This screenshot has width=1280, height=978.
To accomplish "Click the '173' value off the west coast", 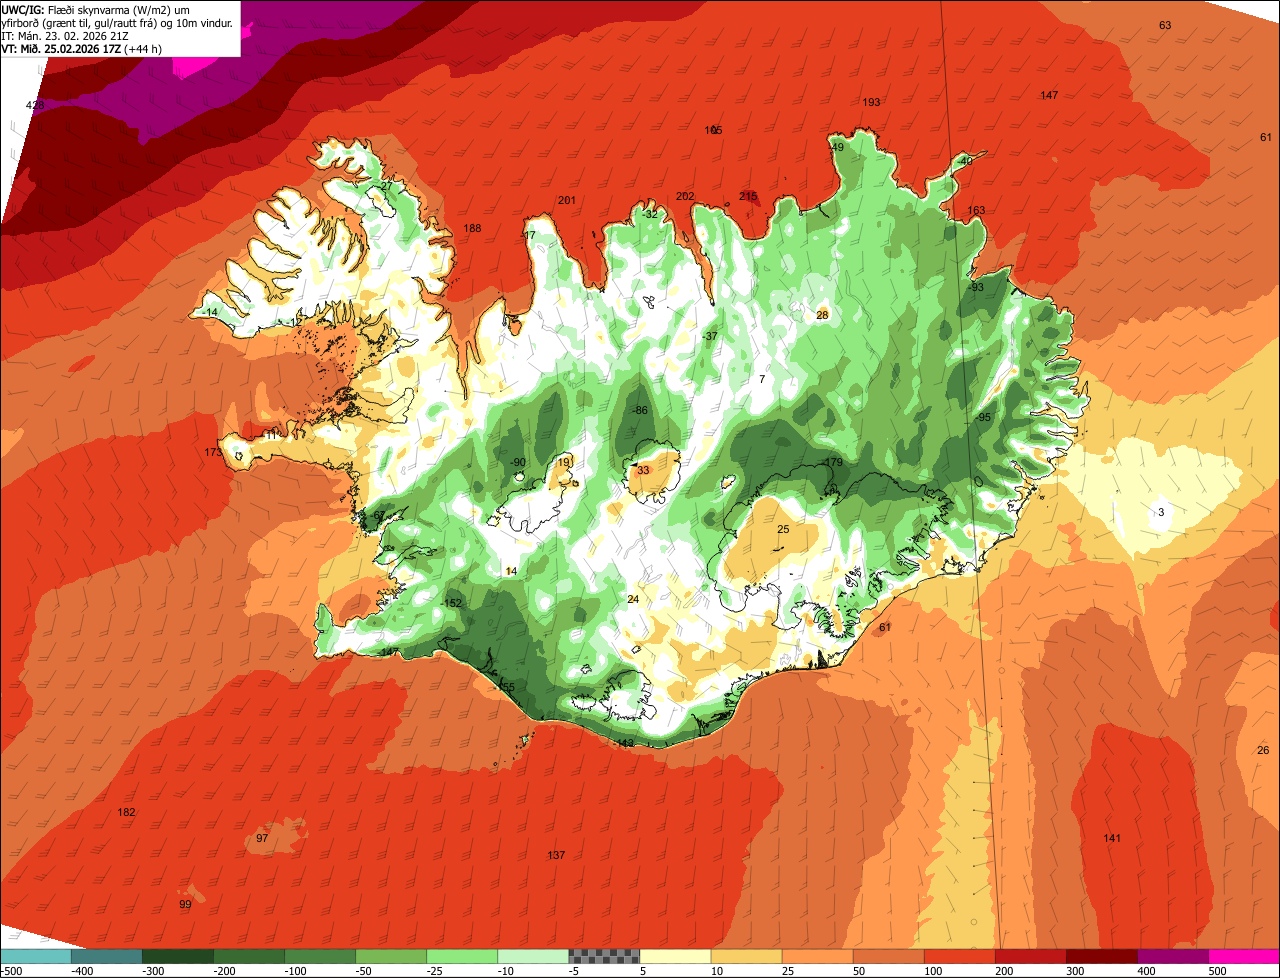I will [213, 452].
